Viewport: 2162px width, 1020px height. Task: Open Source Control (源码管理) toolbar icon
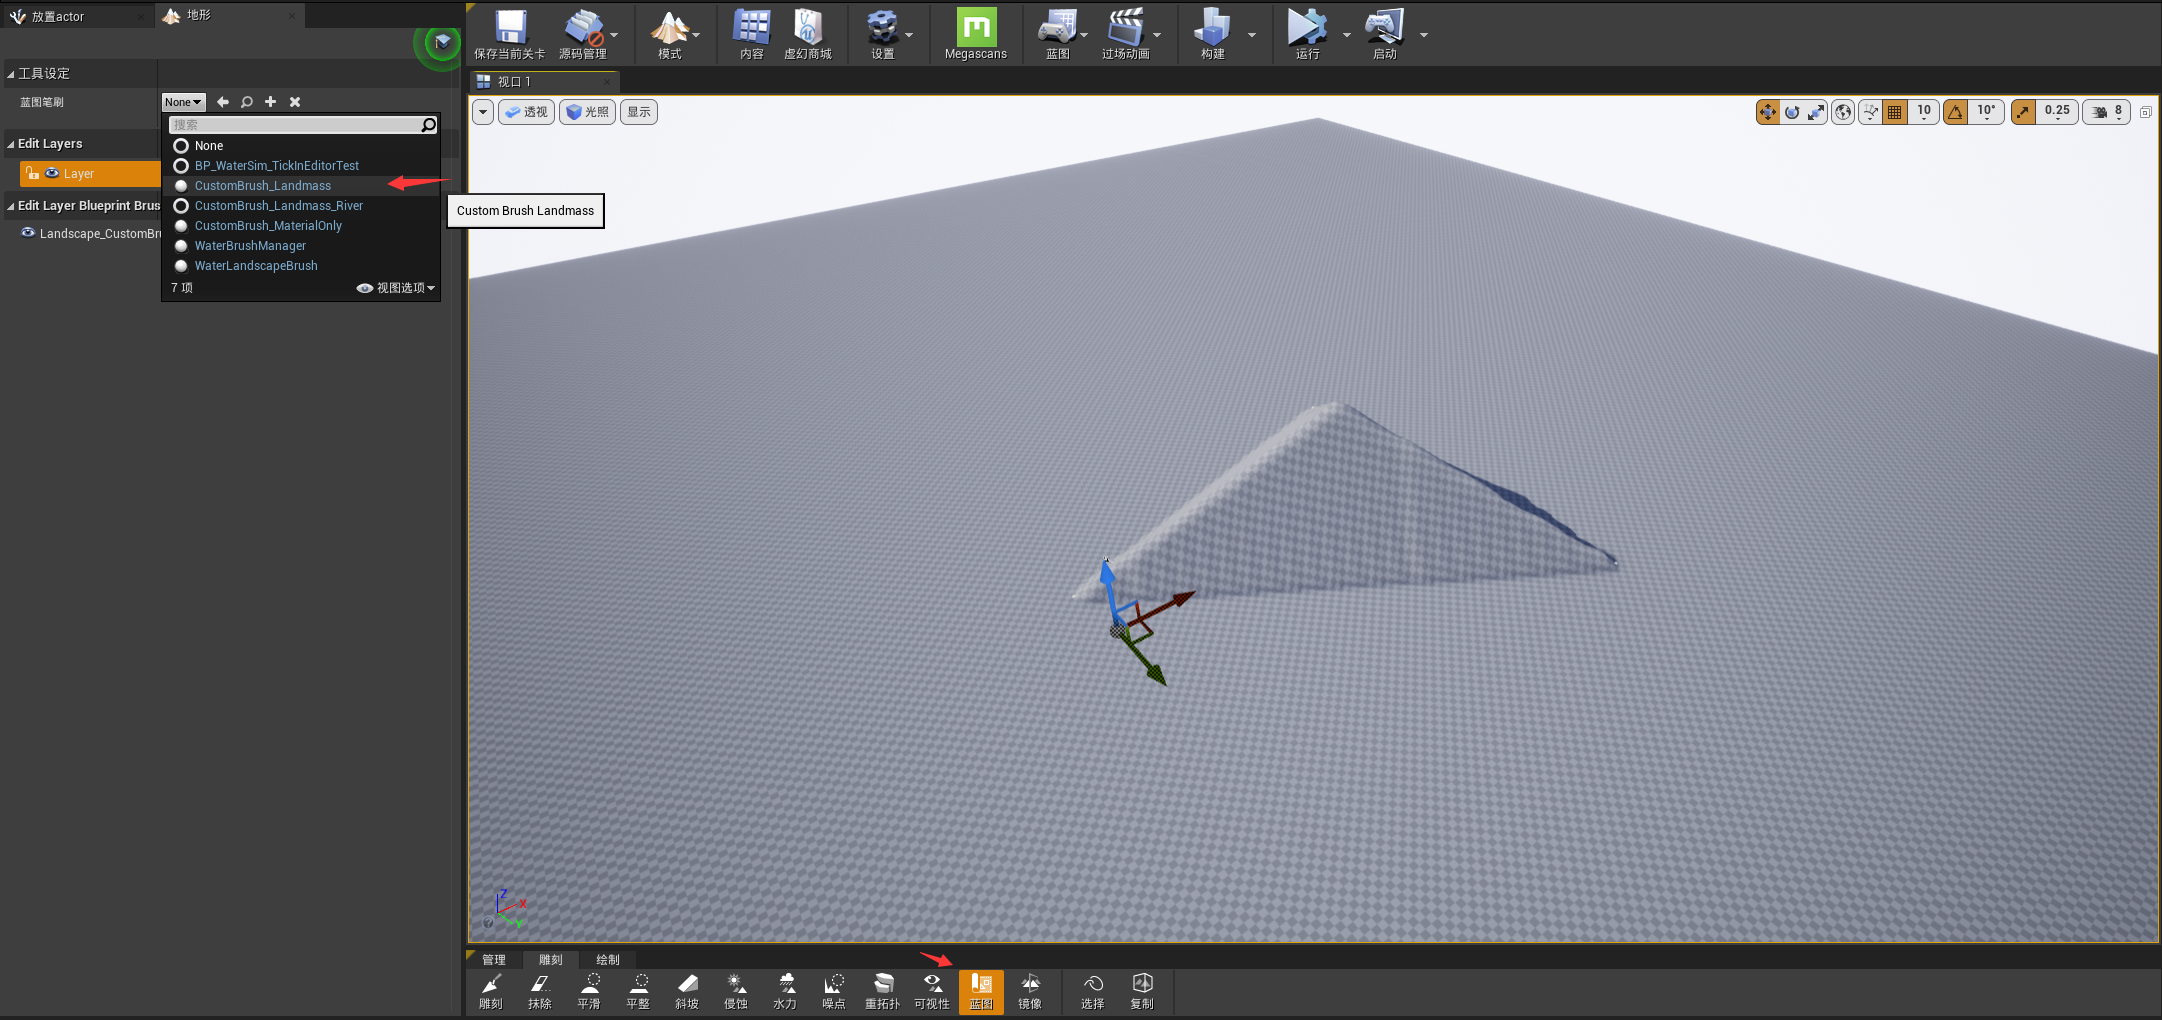pyautogui.click(x=583, y=34)
